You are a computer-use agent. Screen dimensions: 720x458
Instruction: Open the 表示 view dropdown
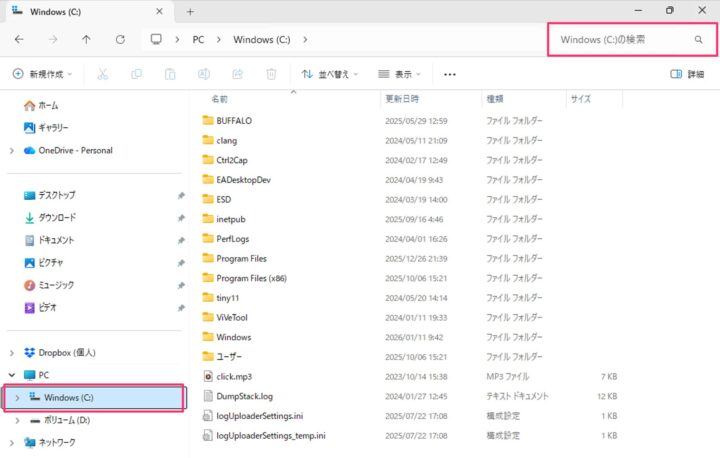(400, 74)
